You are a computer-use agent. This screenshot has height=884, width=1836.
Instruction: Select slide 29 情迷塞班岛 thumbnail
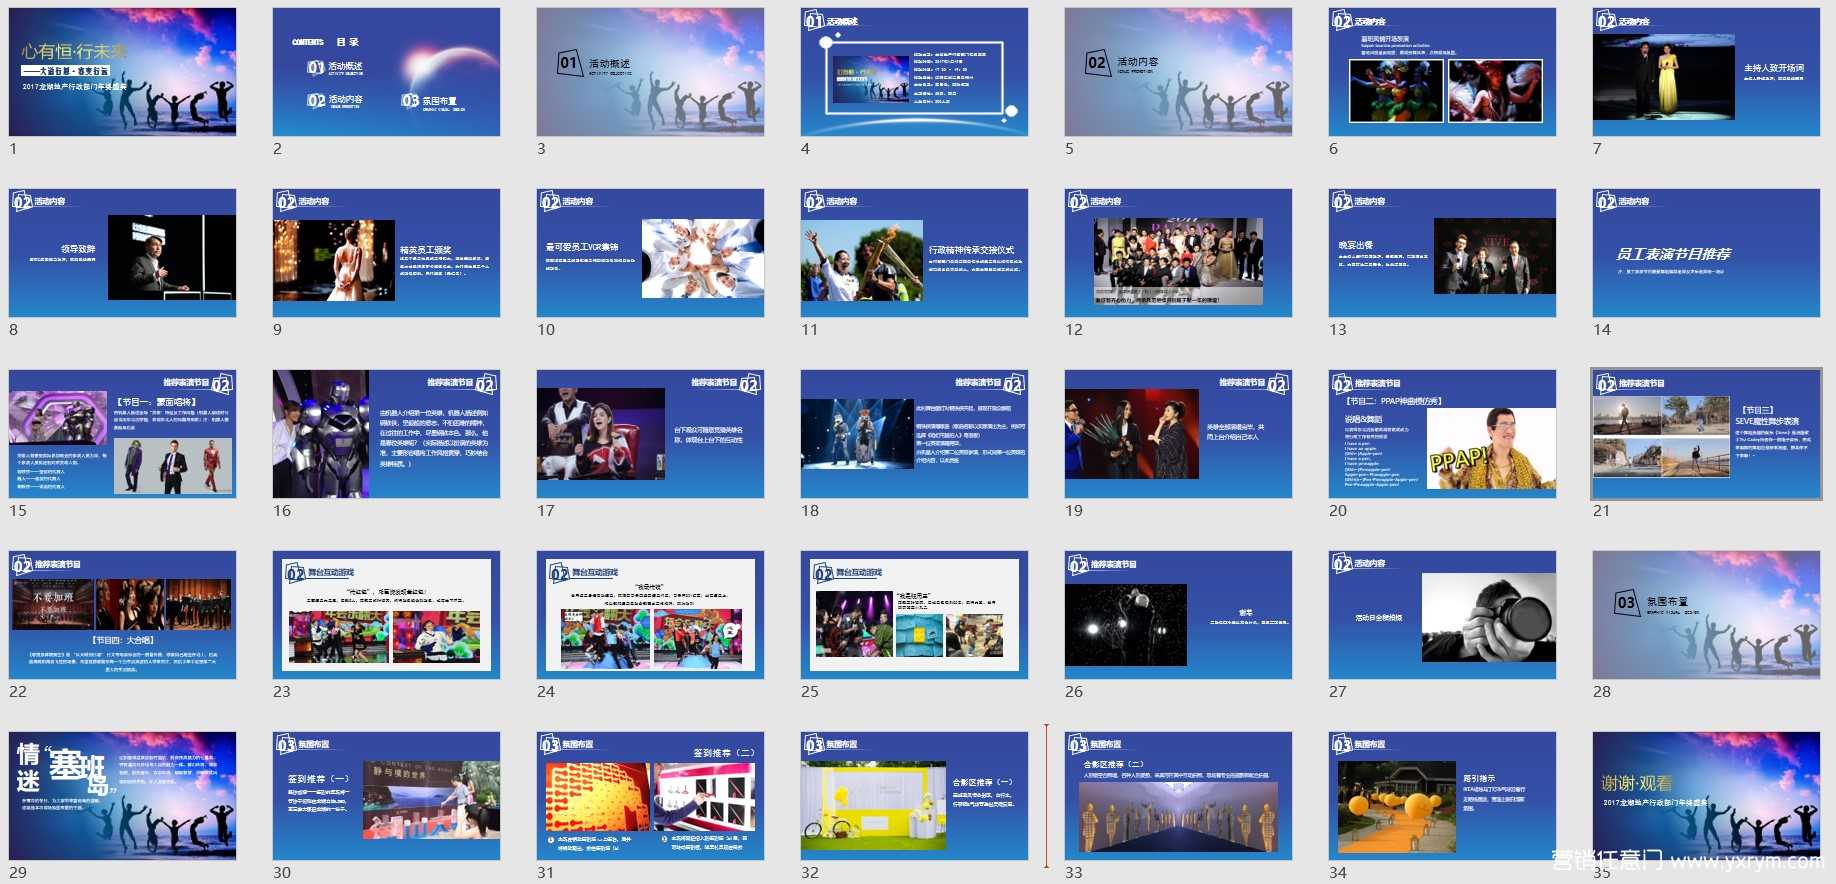tap(123, 796)
